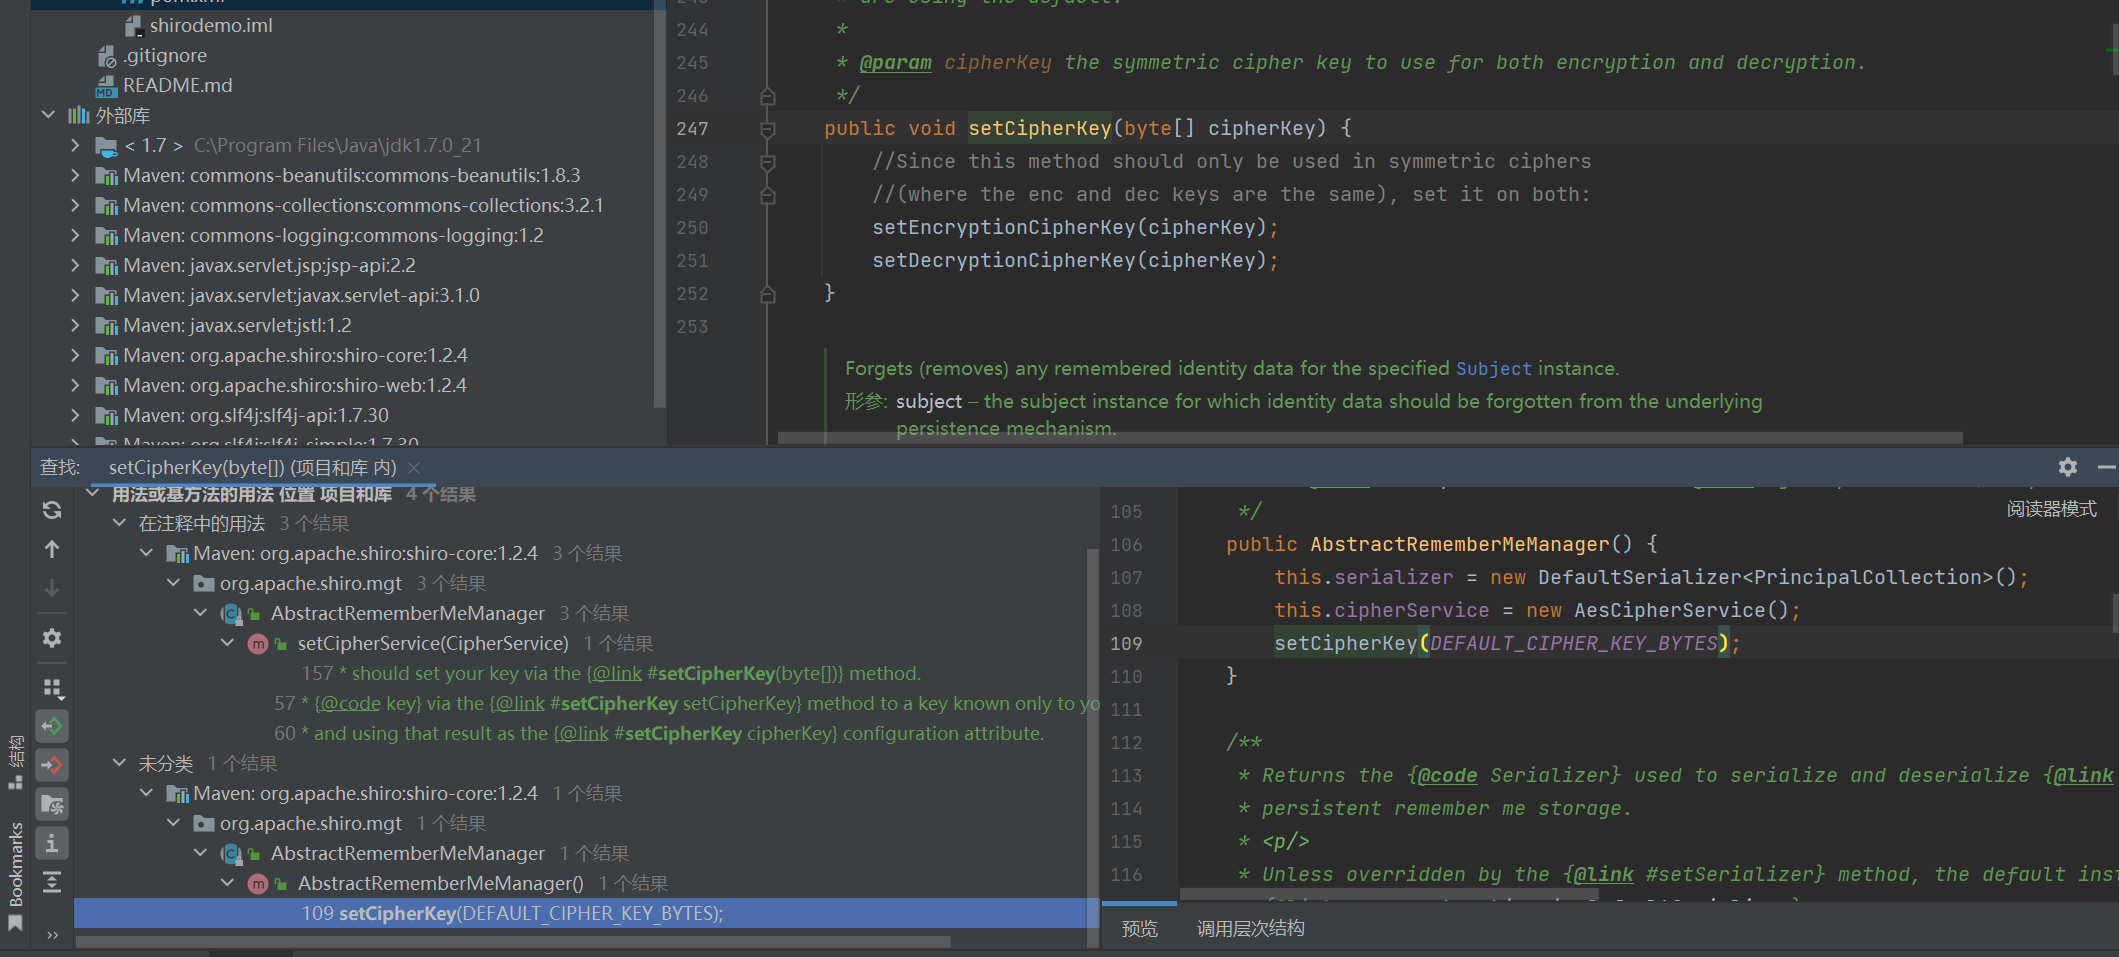Click setCipherKey method name at line 247
The height and width of the screenshot is (957, 2119).
pyautogui.click(x=1039, y=128)
